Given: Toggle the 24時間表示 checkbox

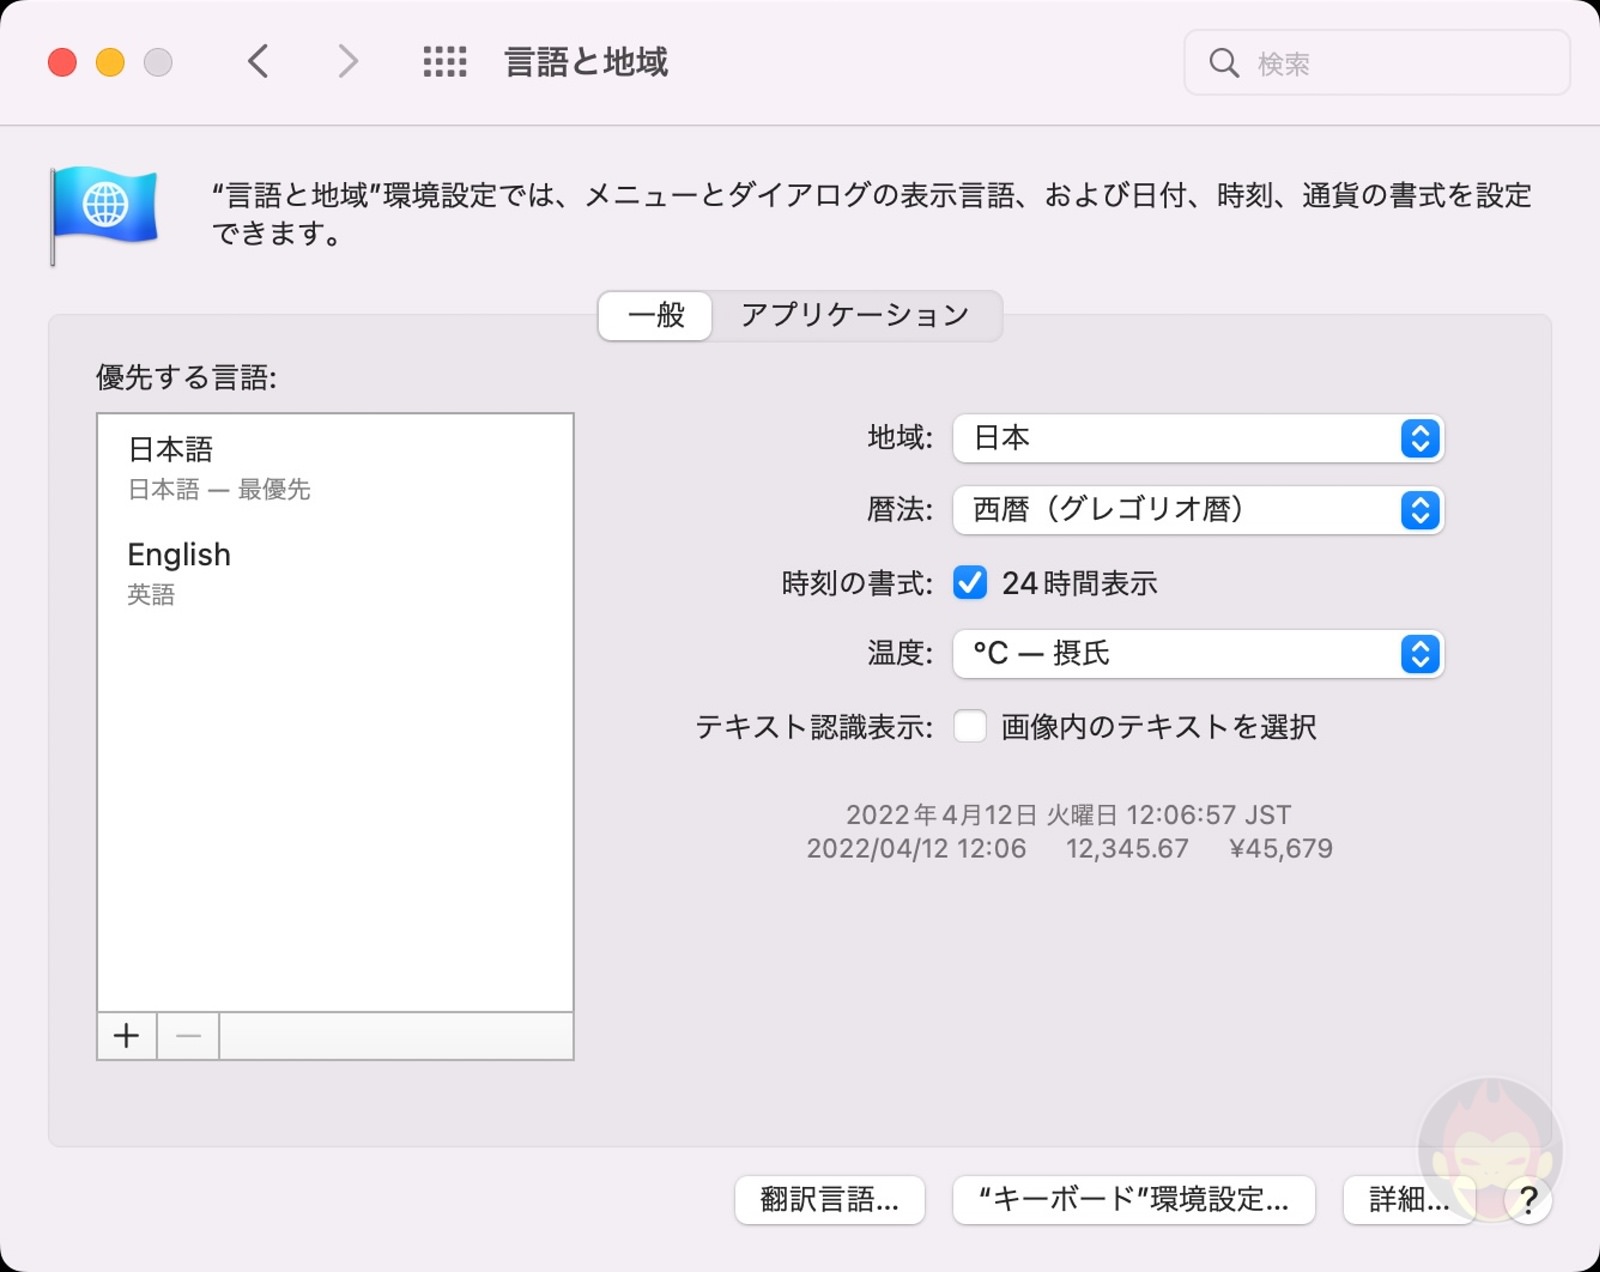Looking at the screenshot, I should click(x=970, y=582).
